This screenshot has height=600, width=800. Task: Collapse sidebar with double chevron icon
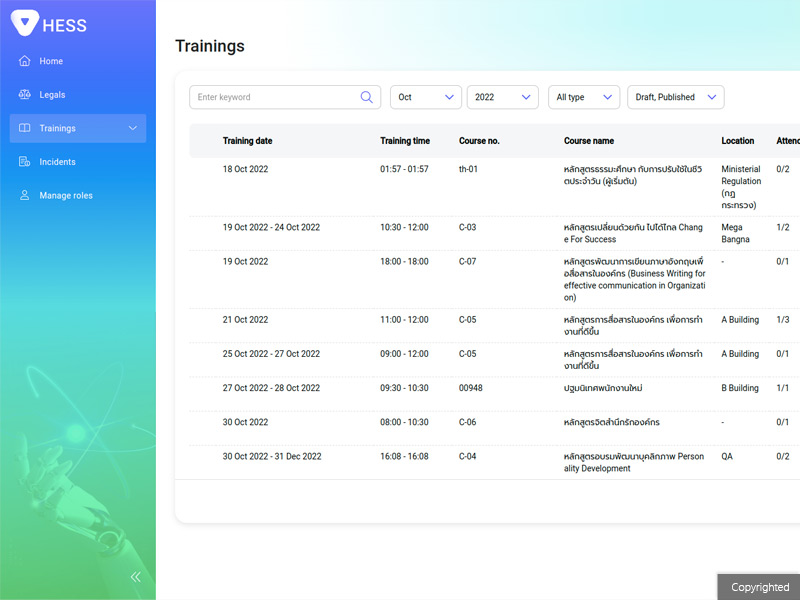(135, 576)
